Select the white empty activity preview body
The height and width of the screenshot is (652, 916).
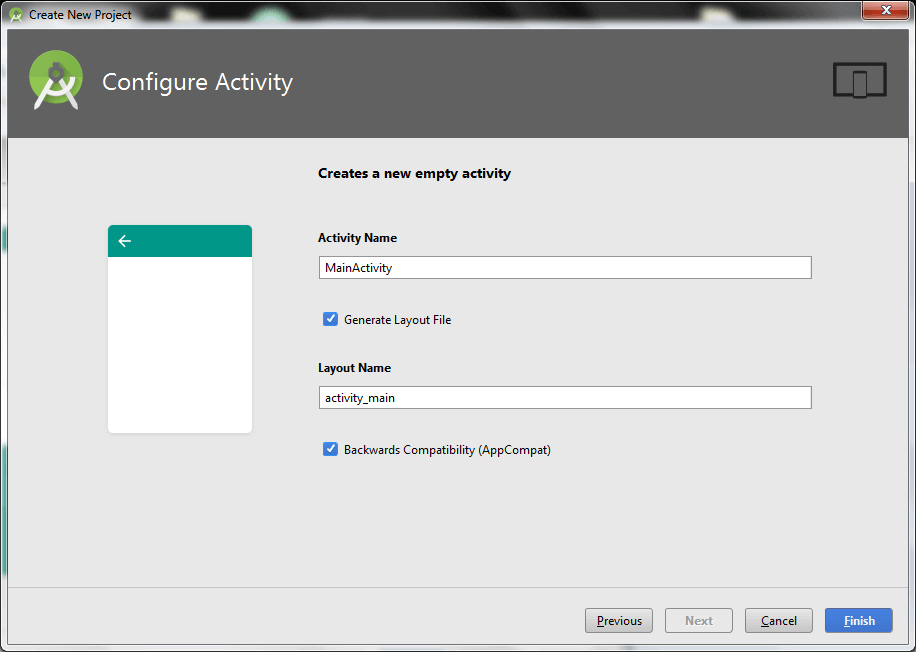pos(180,344)
